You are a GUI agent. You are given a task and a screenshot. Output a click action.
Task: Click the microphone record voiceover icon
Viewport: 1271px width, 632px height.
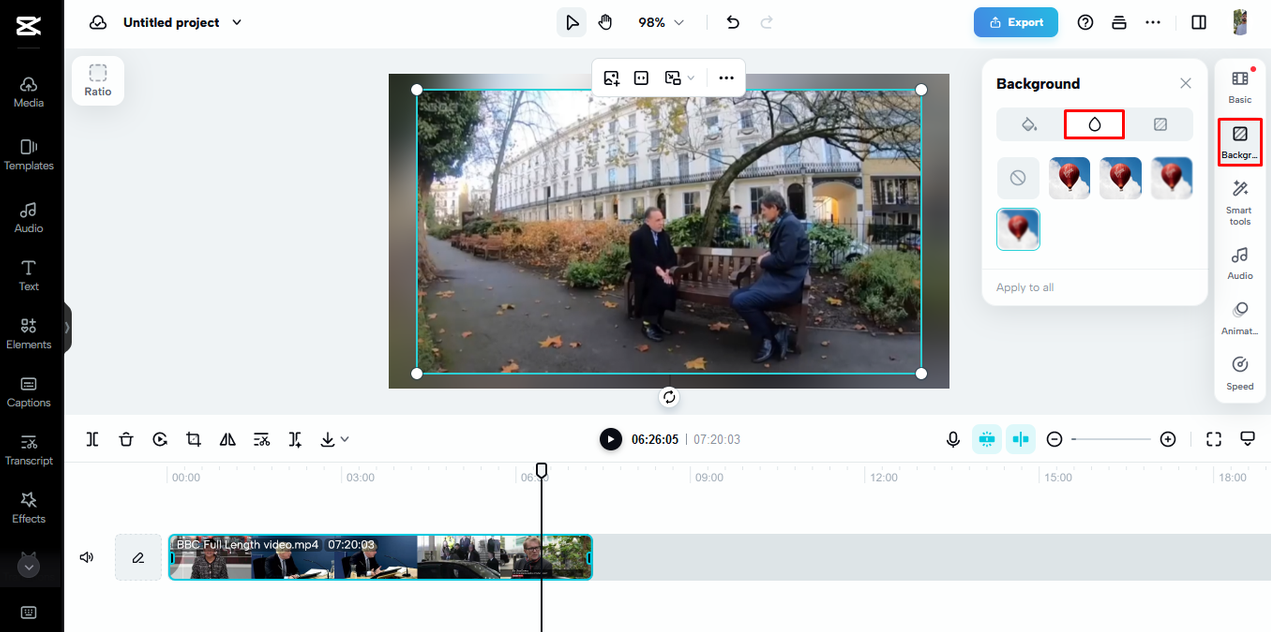[x=953, y=439]
